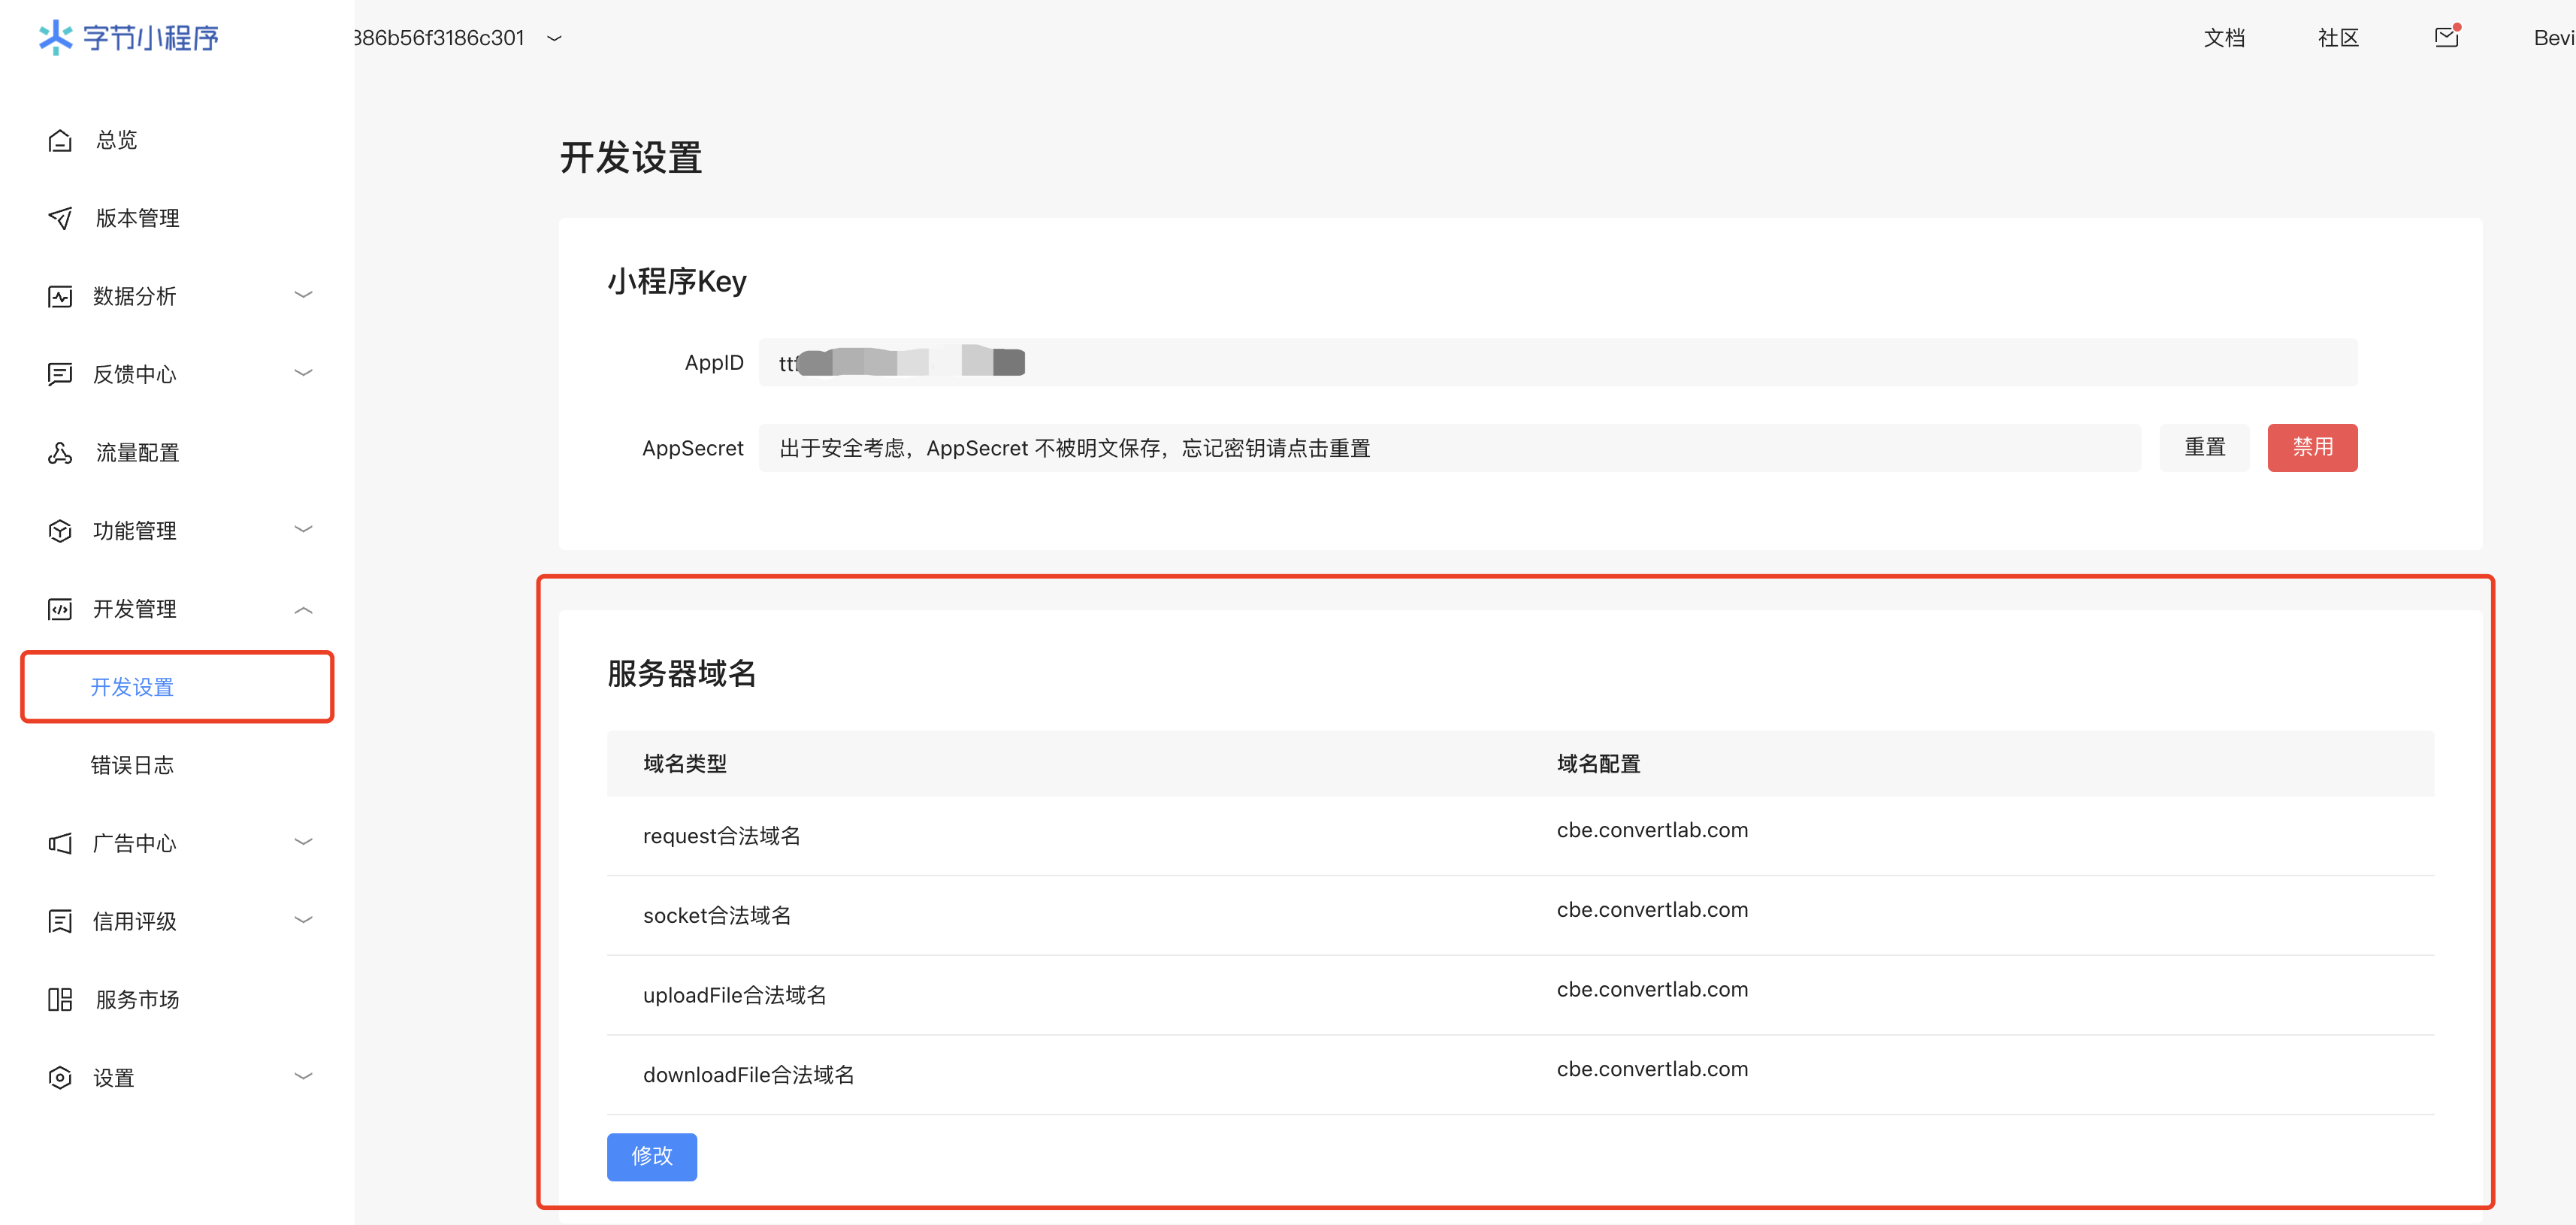This screenshot has height=1225, width=2576.
Task: Click the blue 修改 domain button
Action: pos(651,1156)
